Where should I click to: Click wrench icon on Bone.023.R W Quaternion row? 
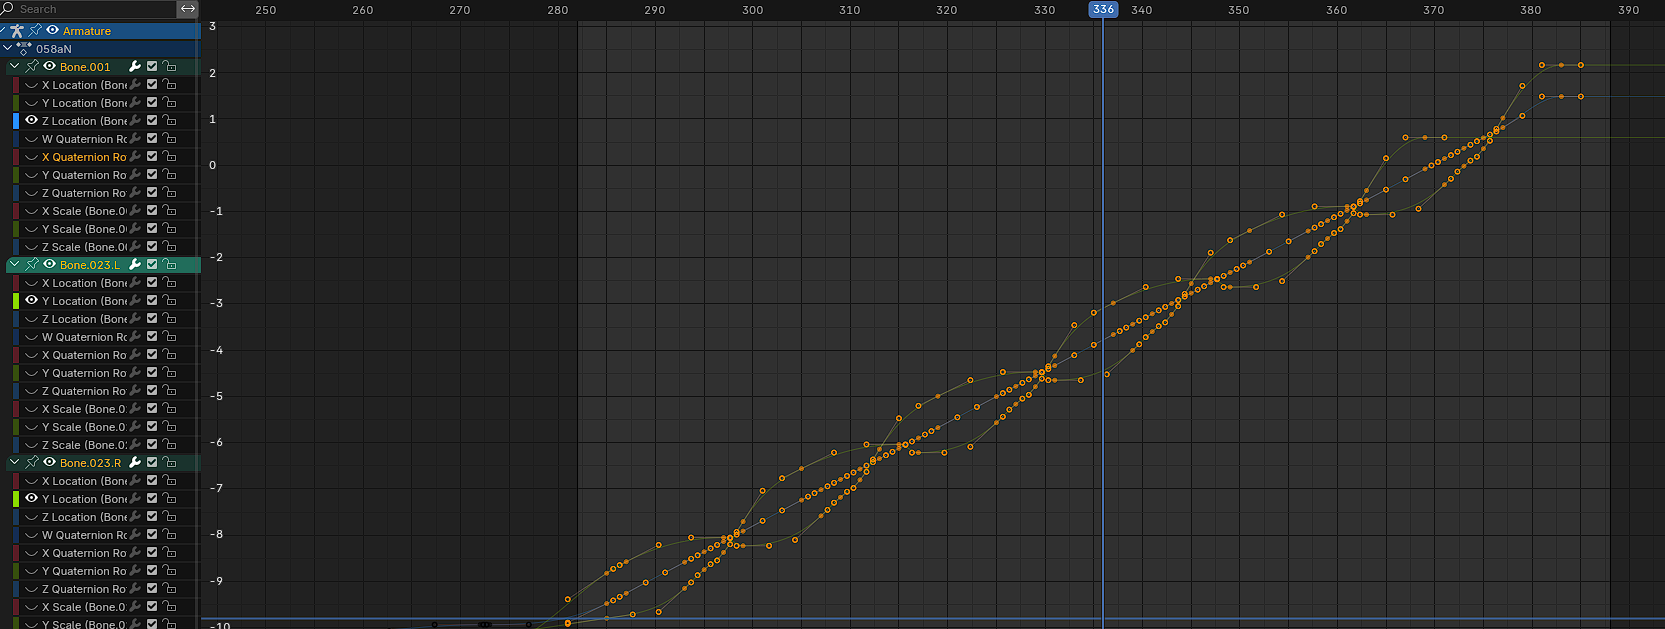point(135,535)
